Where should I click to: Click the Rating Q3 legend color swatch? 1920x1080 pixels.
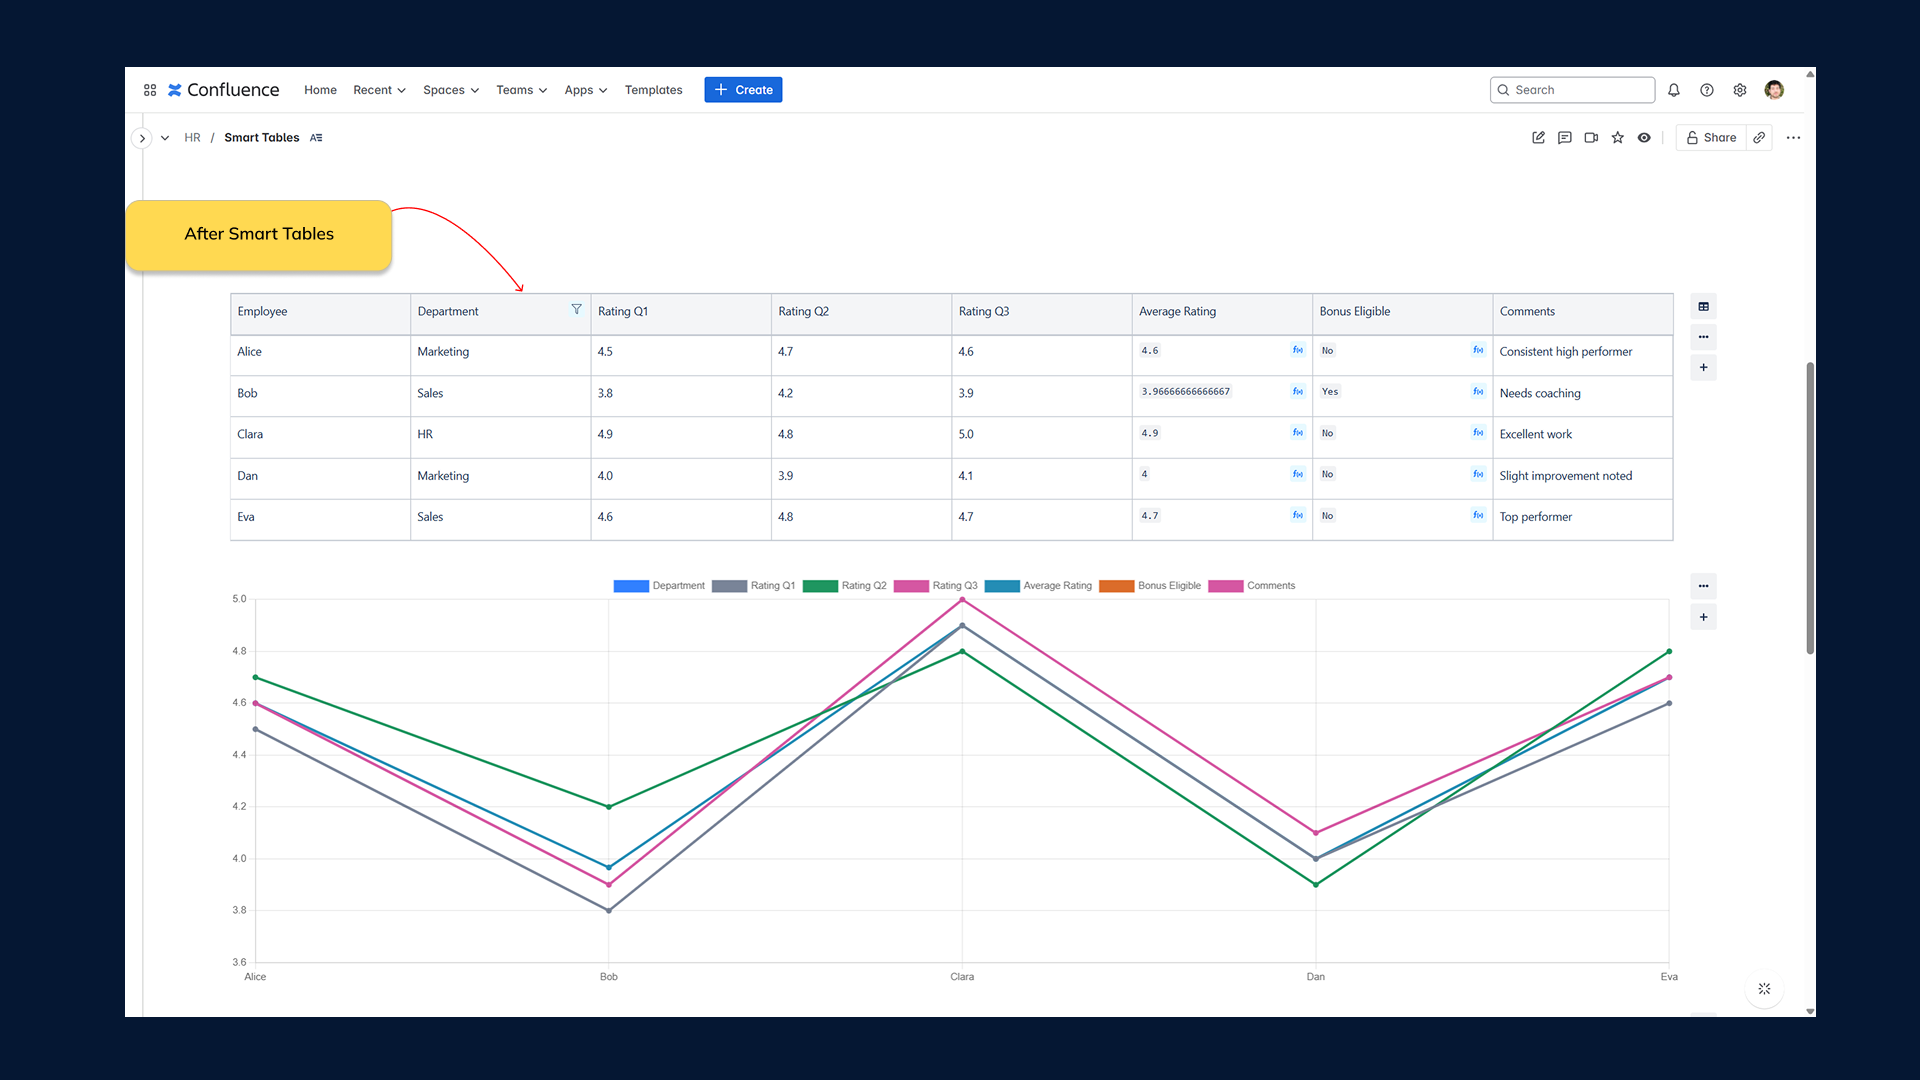911,586
